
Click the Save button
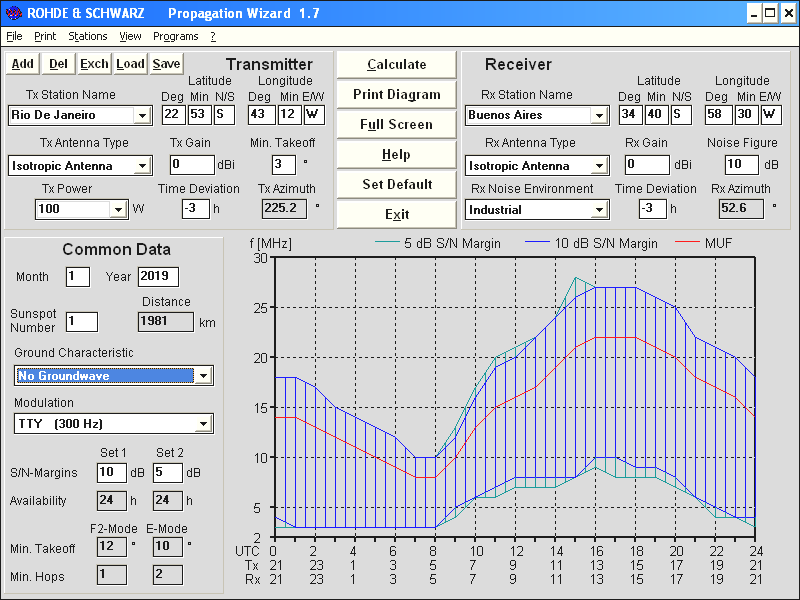166,64
